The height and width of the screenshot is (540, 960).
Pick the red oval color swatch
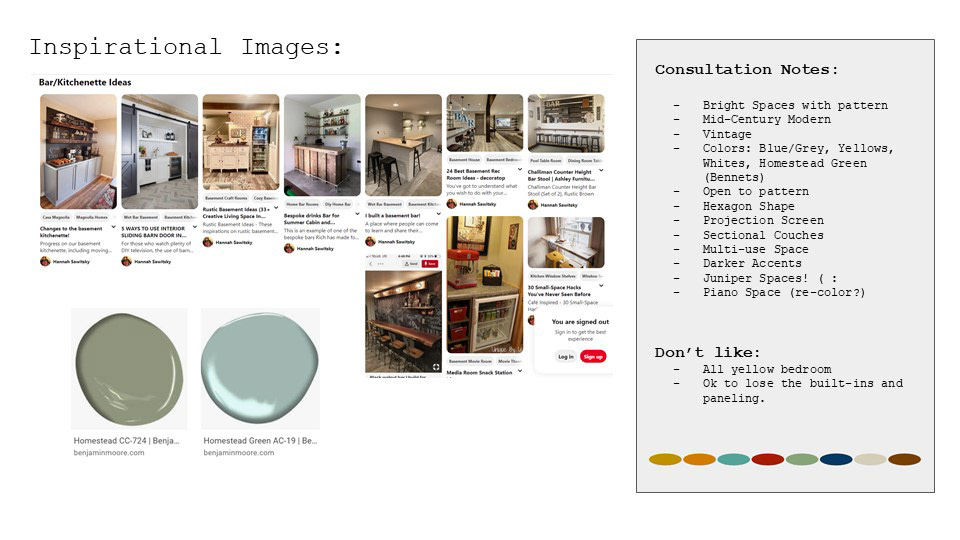pos(767,459)
